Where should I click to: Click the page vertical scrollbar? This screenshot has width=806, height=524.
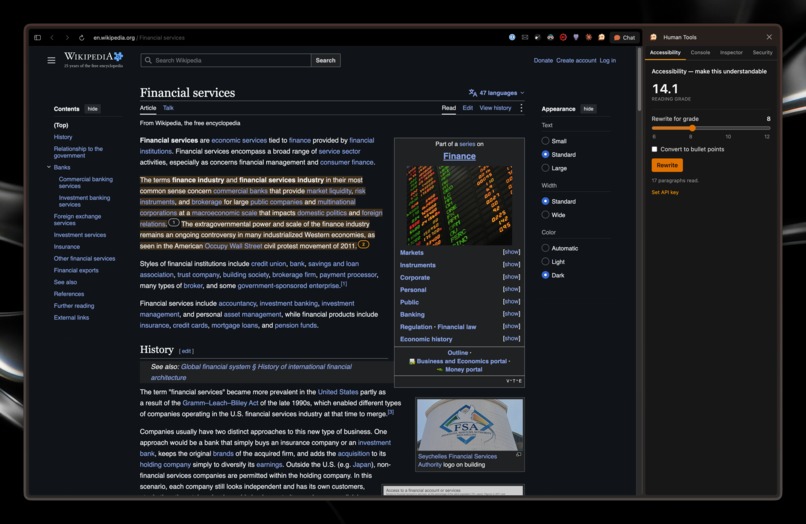(639, 80)
